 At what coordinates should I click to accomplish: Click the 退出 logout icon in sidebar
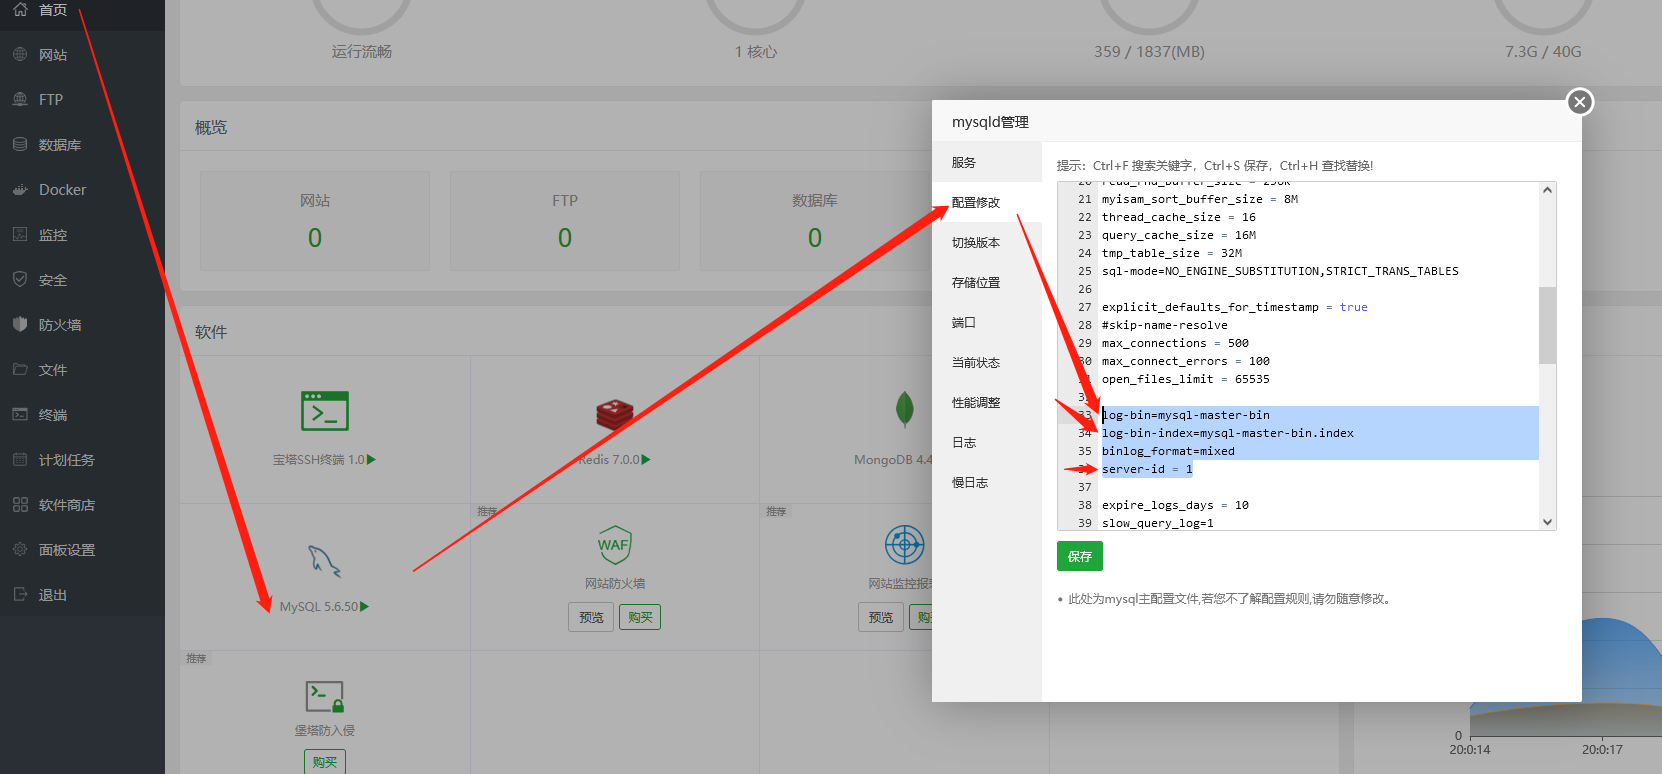click(20, 594)
